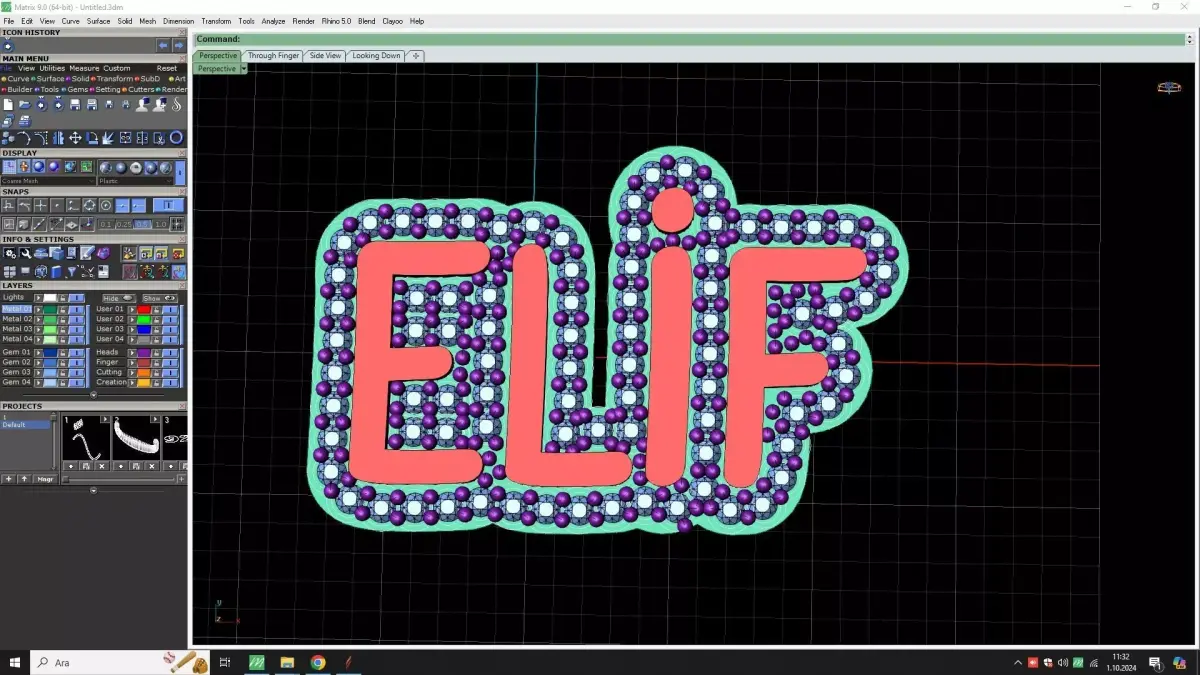This screenshot has height=675, width=1200.
Task: Expand the Metal 02 layer arrow
Action: [38, 320]
